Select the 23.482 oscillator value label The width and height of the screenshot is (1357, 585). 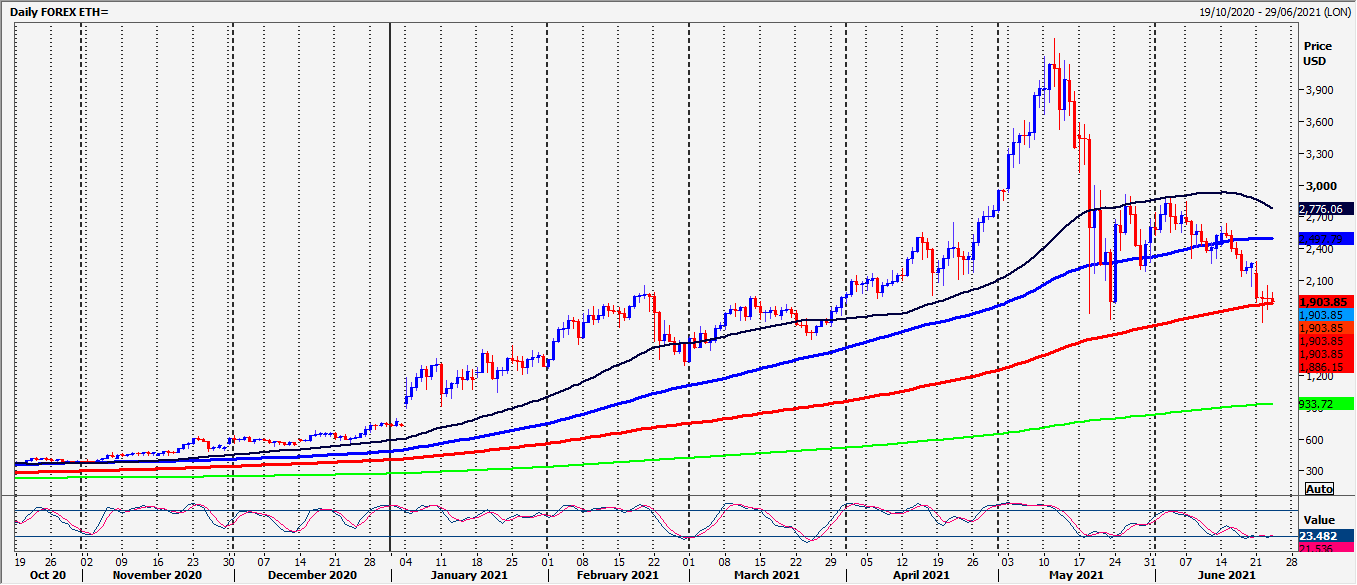1325,537
